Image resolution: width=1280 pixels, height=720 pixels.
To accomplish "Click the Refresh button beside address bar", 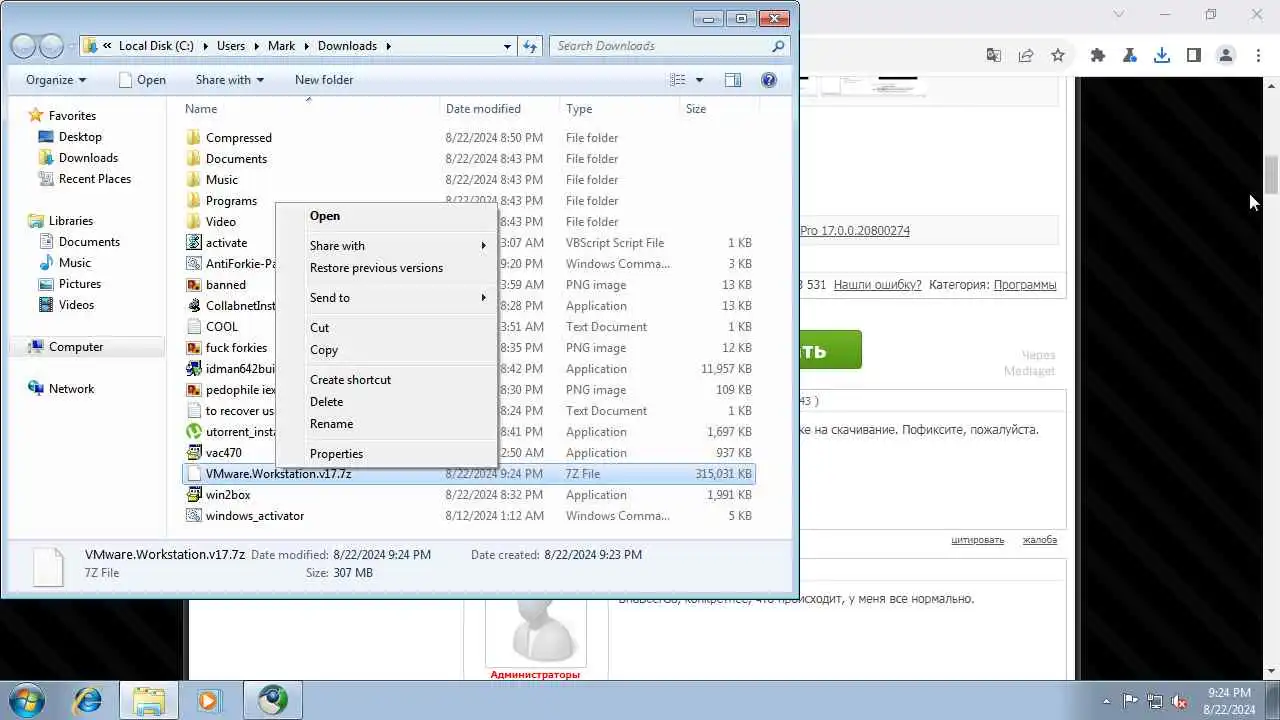I will [x=531, y=46].
